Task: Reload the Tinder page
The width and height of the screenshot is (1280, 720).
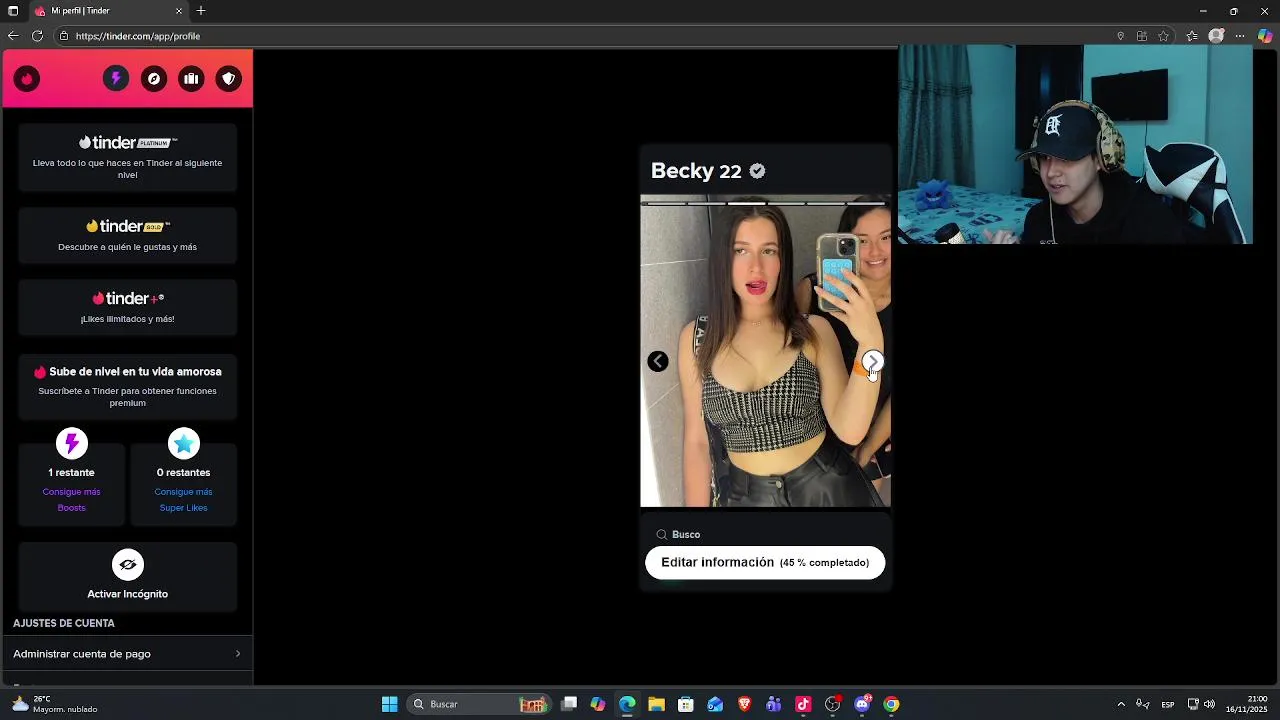Action: pos(37,36)
